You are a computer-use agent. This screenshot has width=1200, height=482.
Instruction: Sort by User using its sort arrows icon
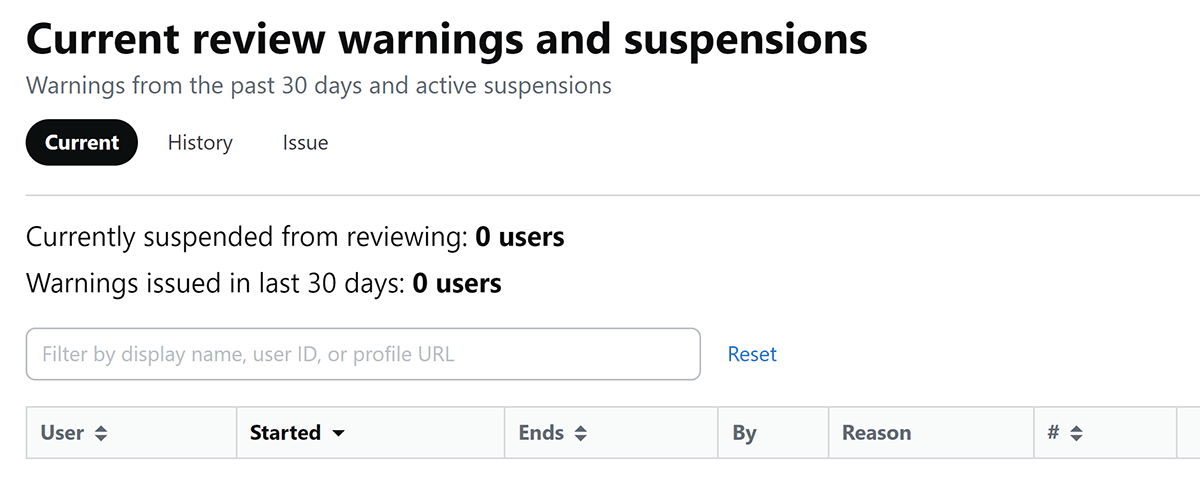click(100, 434)
